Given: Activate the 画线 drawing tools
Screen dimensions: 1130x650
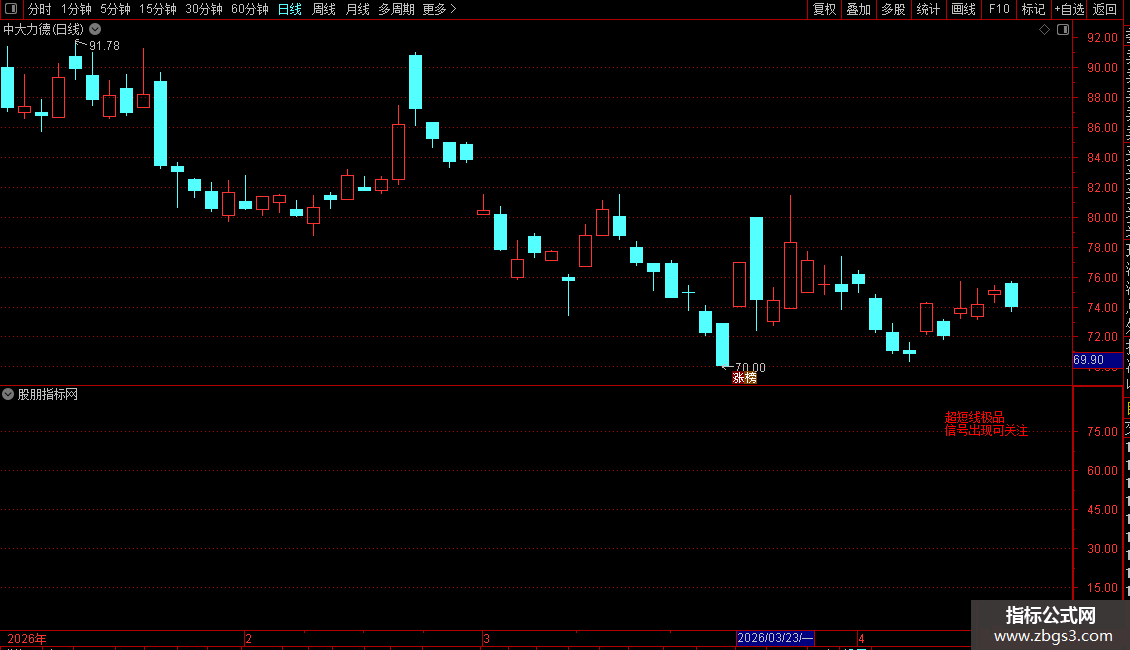Looking at the screenshot, I should click(964, 9).
